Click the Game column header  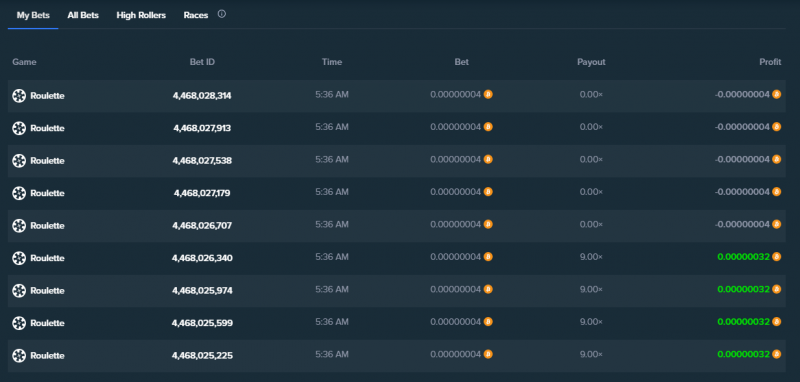click(x=24, y=62)
